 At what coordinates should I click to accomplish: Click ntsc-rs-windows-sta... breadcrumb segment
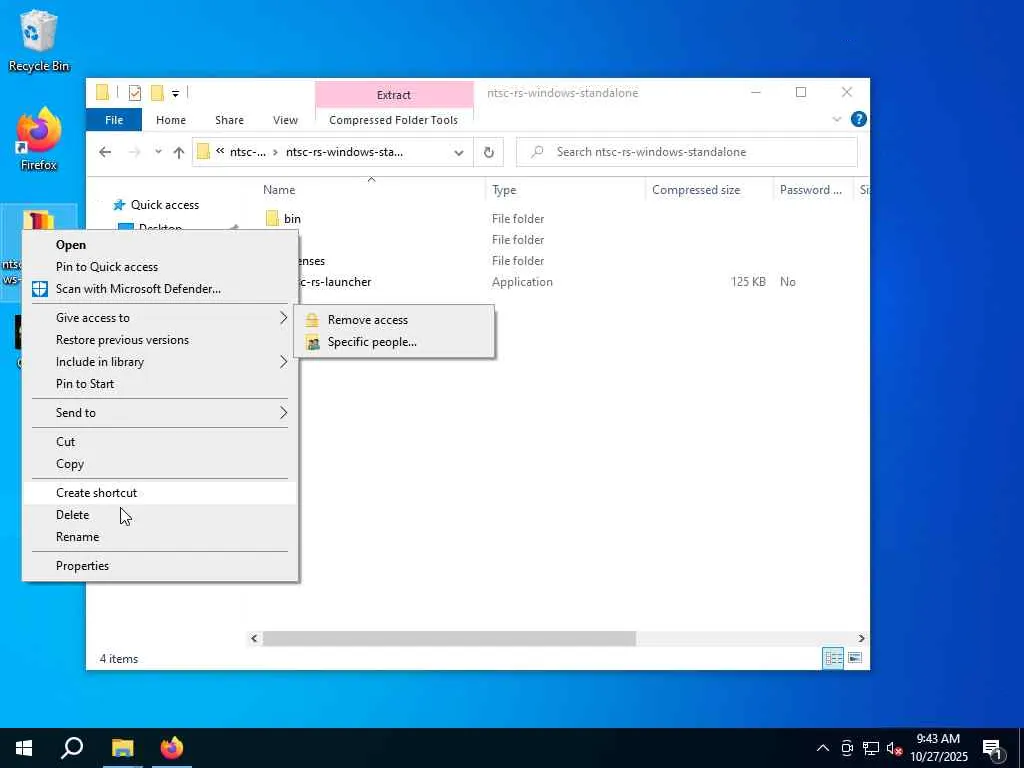(x=344, y=152)
